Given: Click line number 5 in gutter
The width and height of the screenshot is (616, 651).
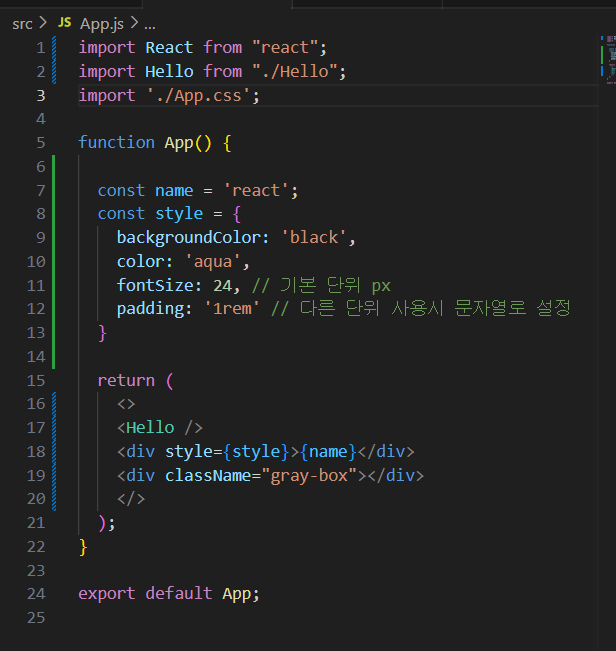Looking at the screenshot, I should click(x=41, y=143).
